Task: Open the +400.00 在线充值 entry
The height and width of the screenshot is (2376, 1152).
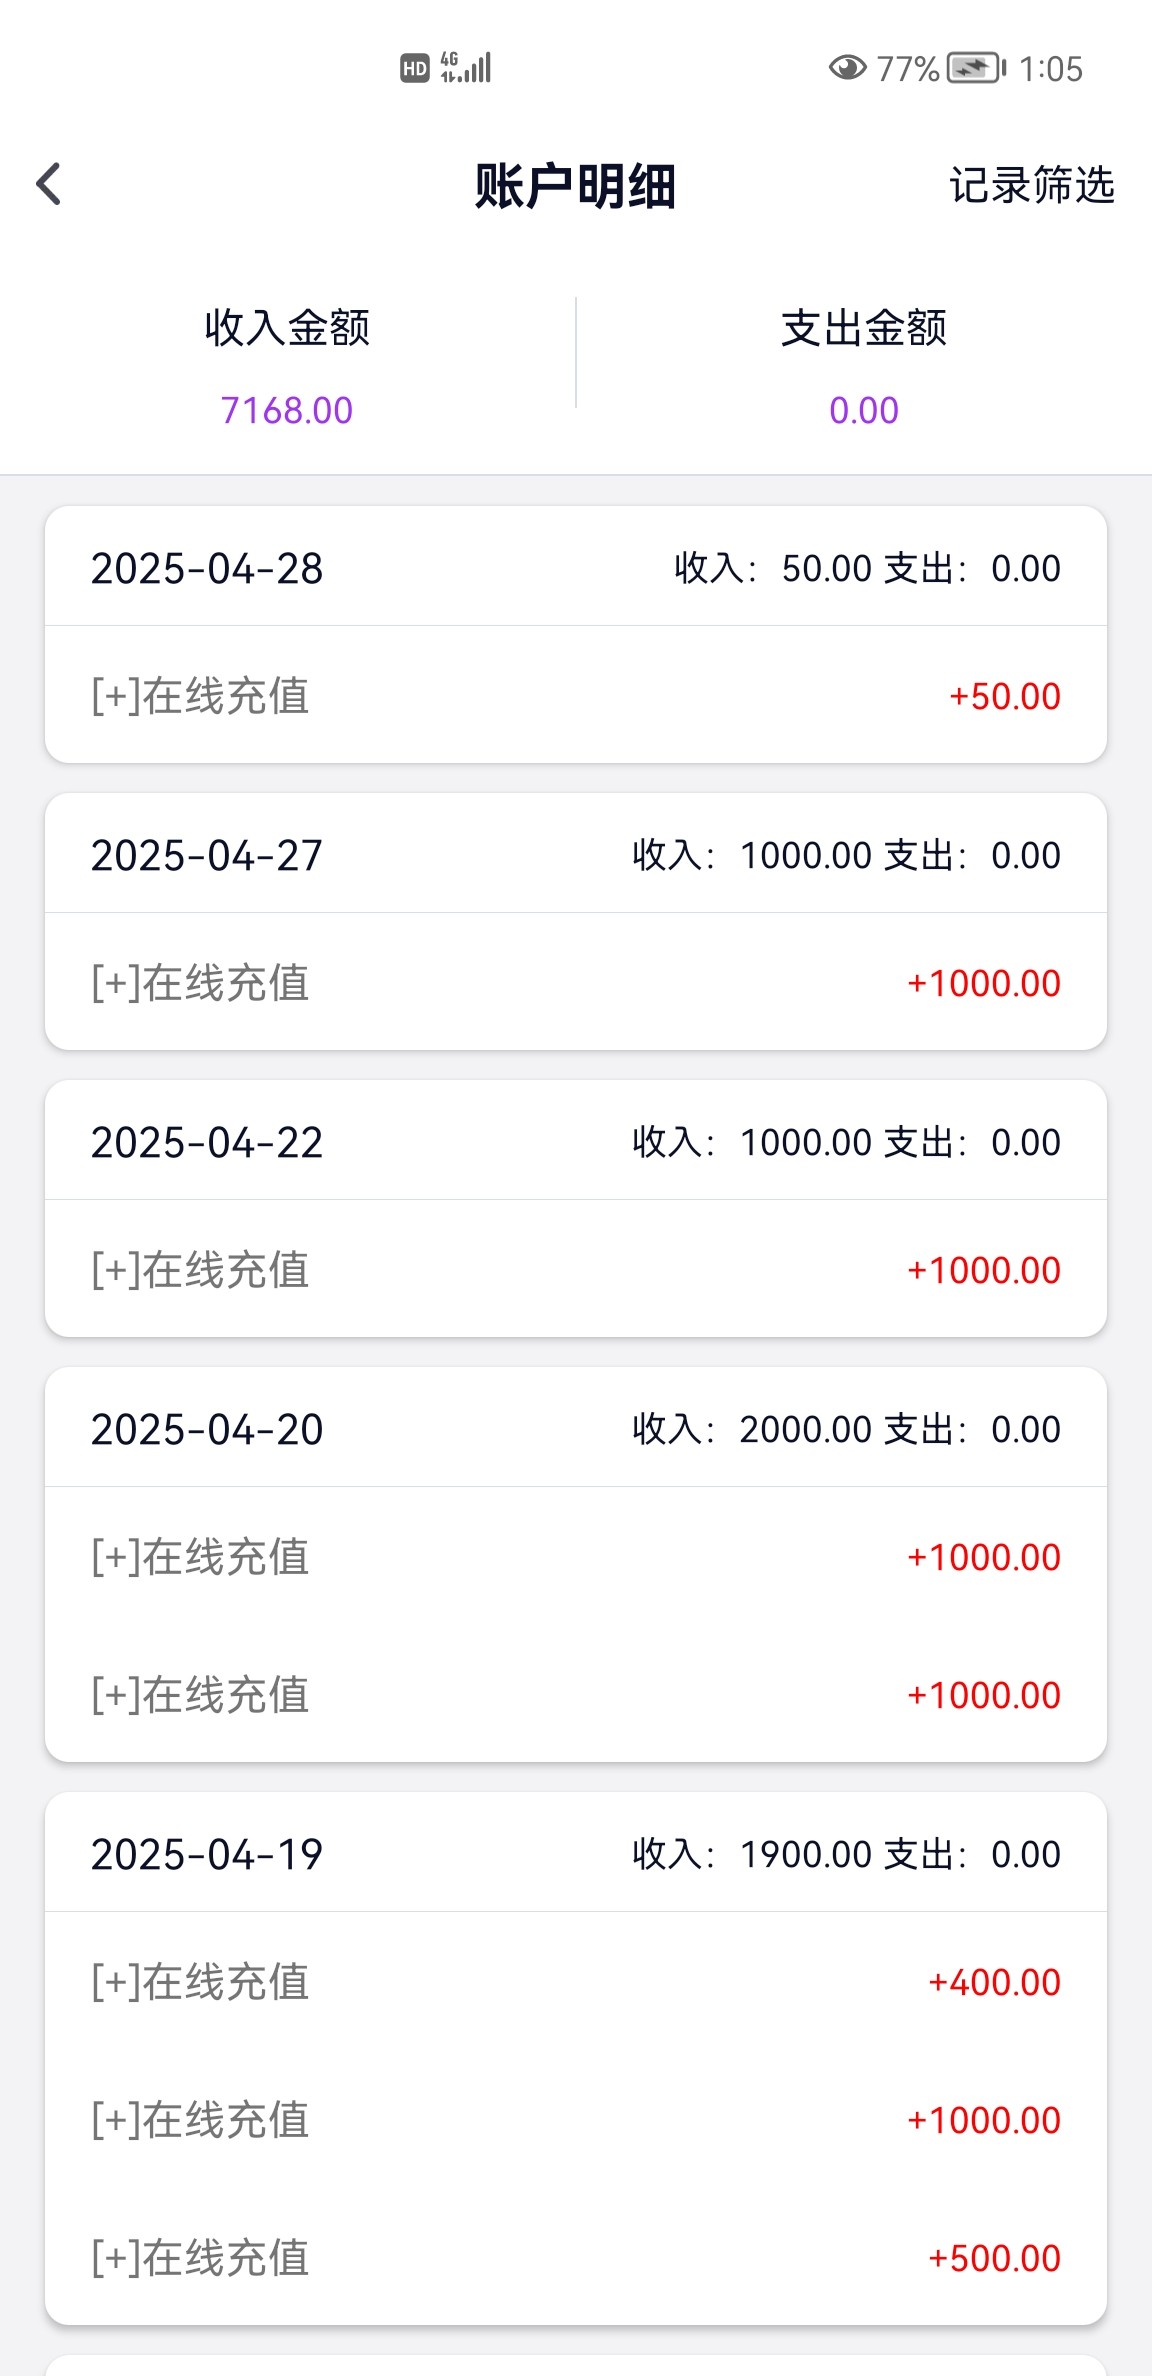Action: 575,1982
